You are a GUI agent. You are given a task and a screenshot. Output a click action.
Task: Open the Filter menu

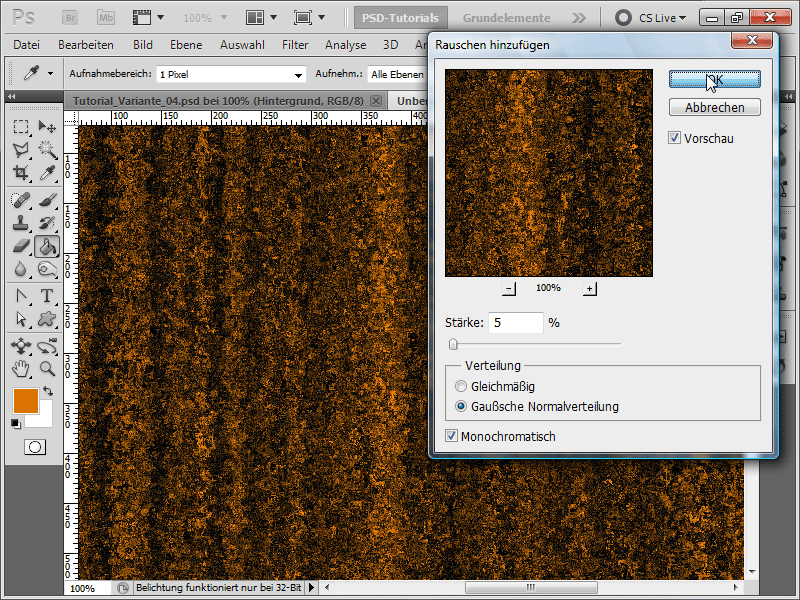(x=295, y=45)
